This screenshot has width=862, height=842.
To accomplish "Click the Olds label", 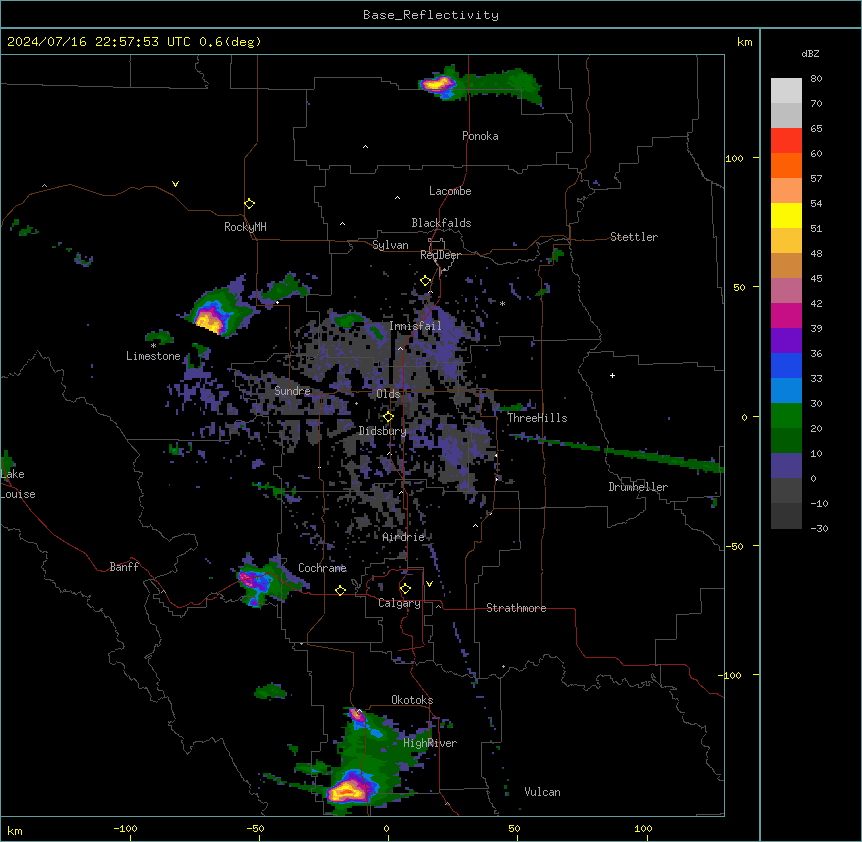I will (388, 394).
